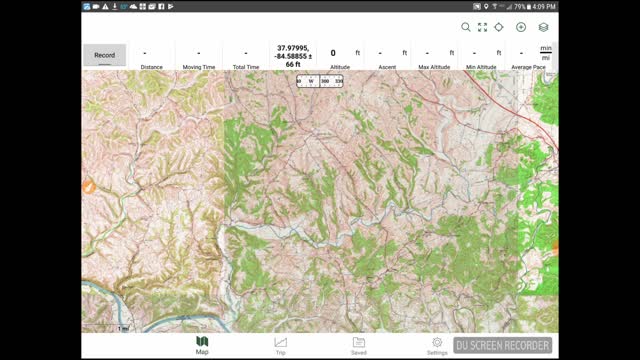Tap coordinates 37.97995, -84.58855 readout
Viewport: 640px width, 360px height.
293,56
